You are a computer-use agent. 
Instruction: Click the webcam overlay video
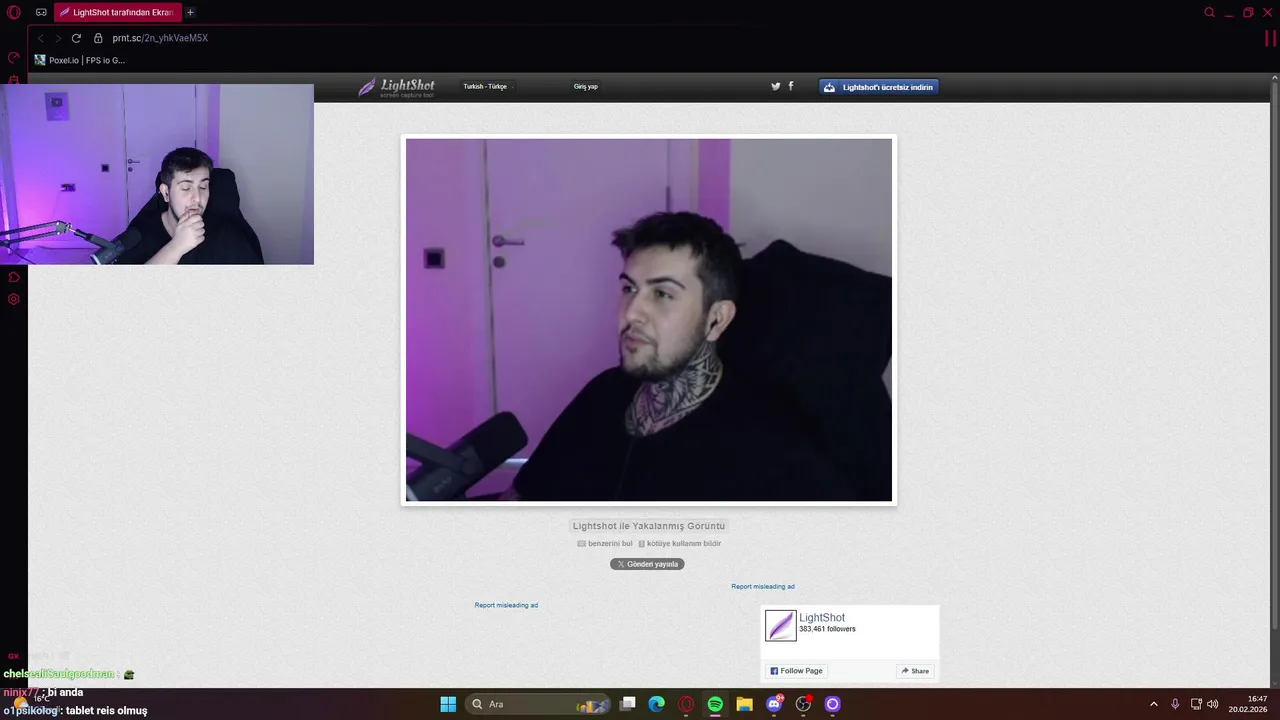pos(157,174)
